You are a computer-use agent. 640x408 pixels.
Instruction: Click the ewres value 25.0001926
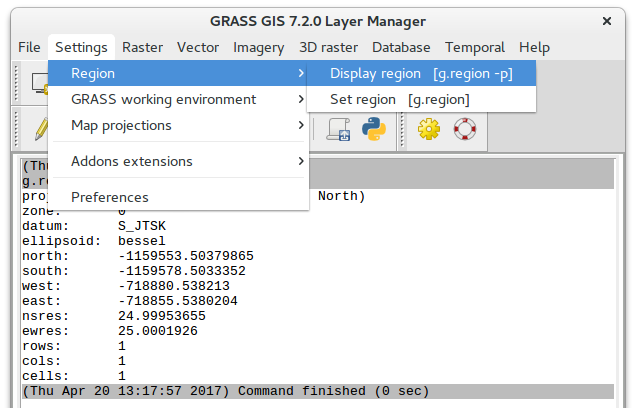(x=158, y=331)
